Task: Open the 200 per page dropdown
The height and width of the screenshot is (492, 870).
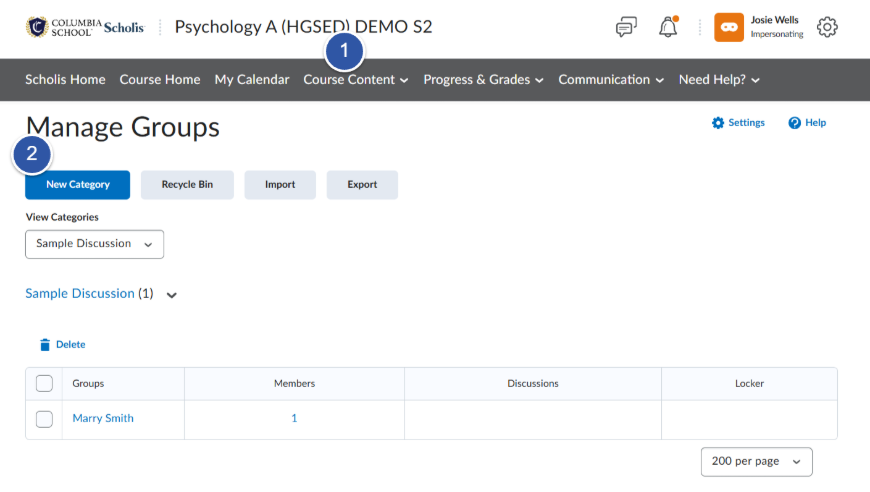Action: 756,461
